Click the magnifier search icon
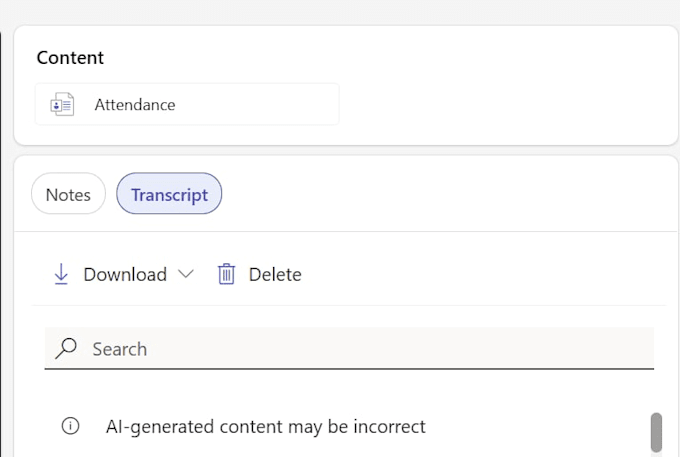The width and height of the screenshot is (680, 457). (x=66, y=348)
